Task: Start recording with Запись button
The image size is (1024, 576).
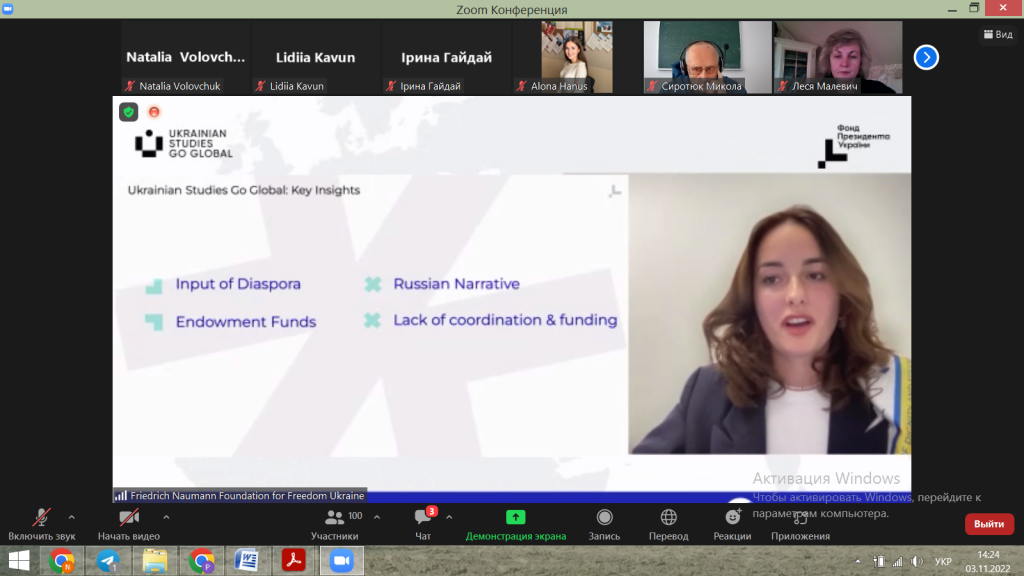Action: click(x=604, y=524)
